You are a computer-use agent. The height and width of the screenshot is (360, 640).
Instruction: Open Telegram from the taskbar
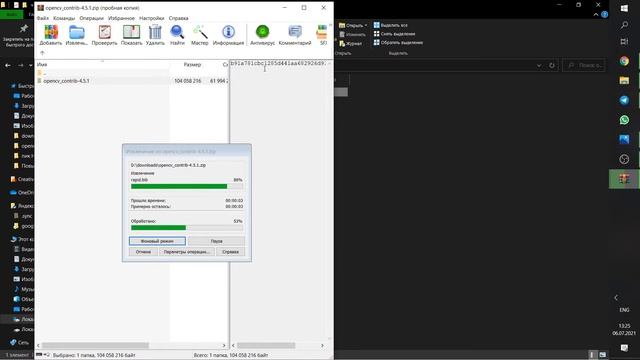click(x=624, y=100)
